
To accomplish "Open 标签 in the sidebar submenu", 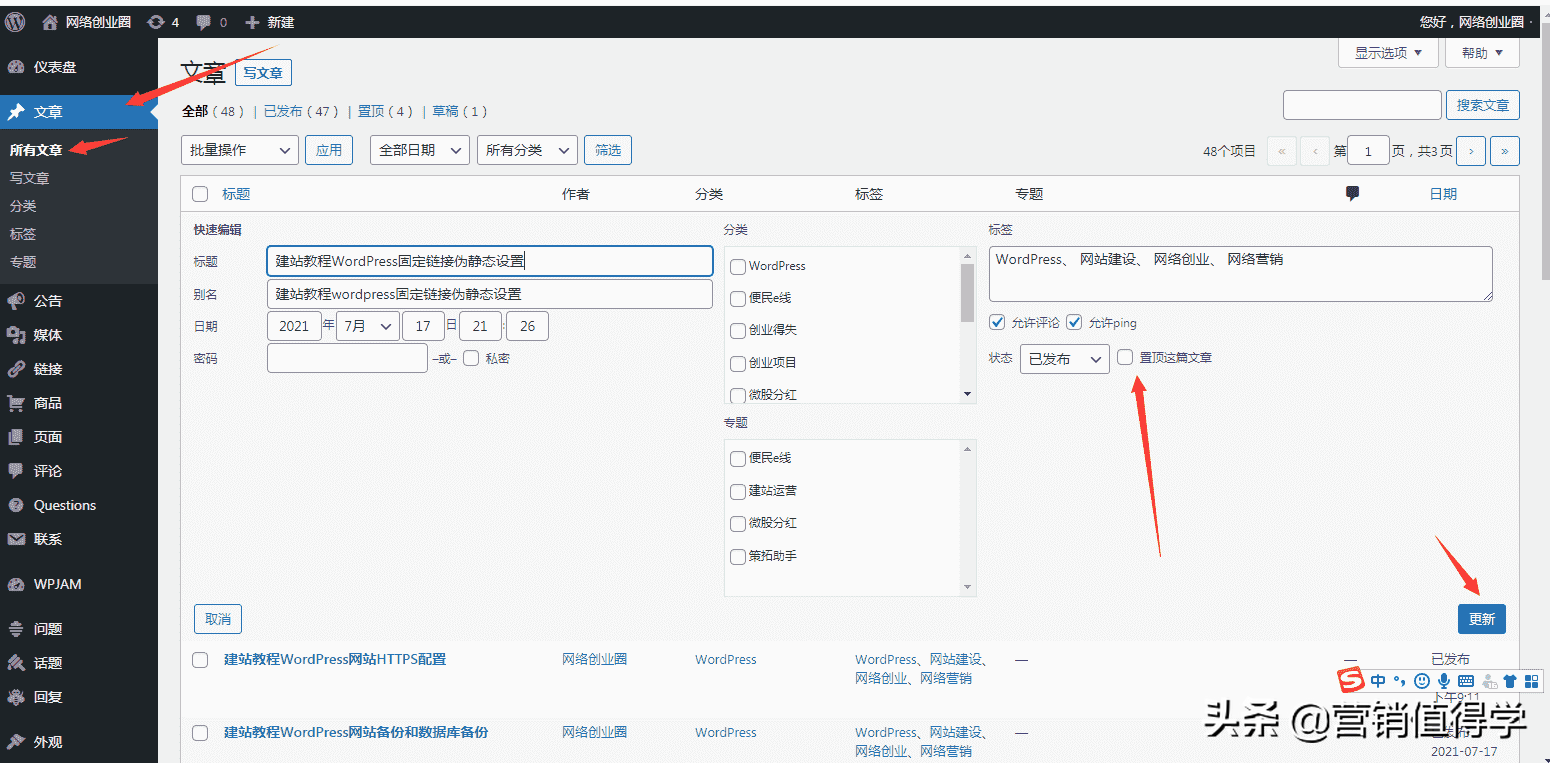I will (x=23, y=234).
